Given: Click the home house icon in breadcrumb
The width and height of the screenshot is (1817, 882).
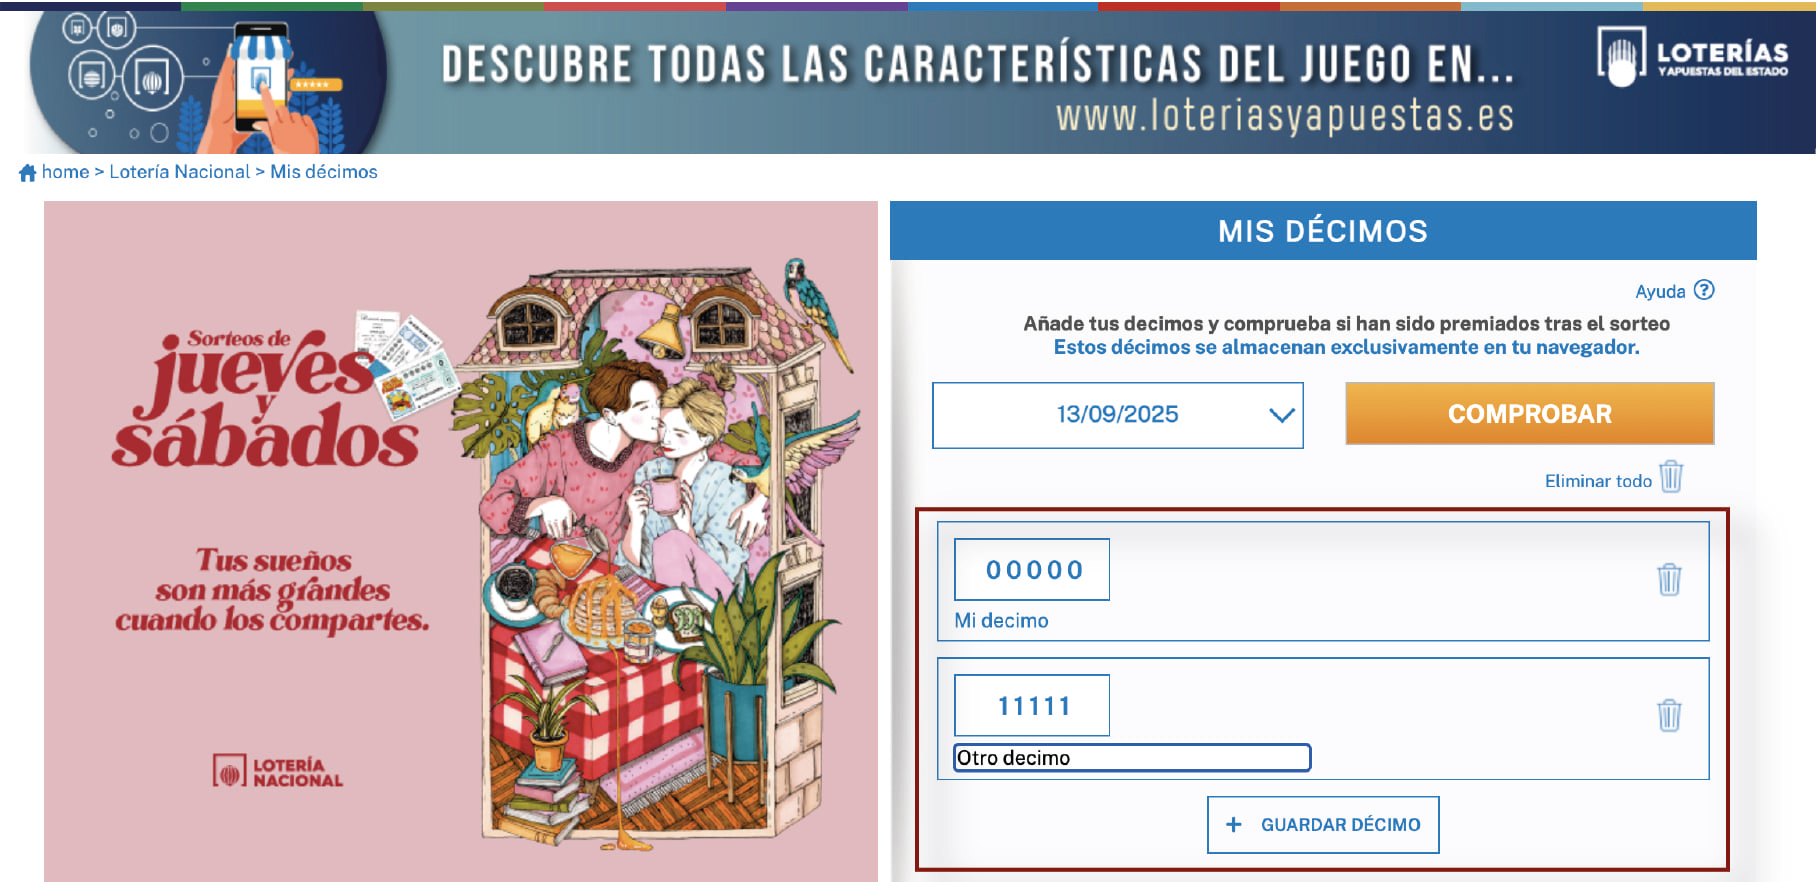Looking at the screenshot, I should click(x=28, y=173).
